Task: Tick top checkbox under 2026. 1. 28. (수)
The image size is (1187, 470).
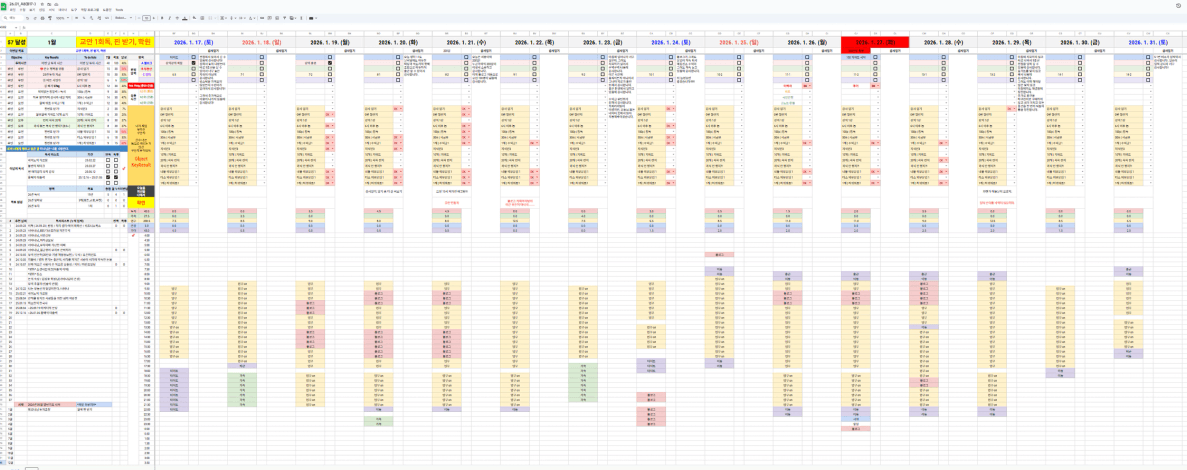Action: coord(943,57)
